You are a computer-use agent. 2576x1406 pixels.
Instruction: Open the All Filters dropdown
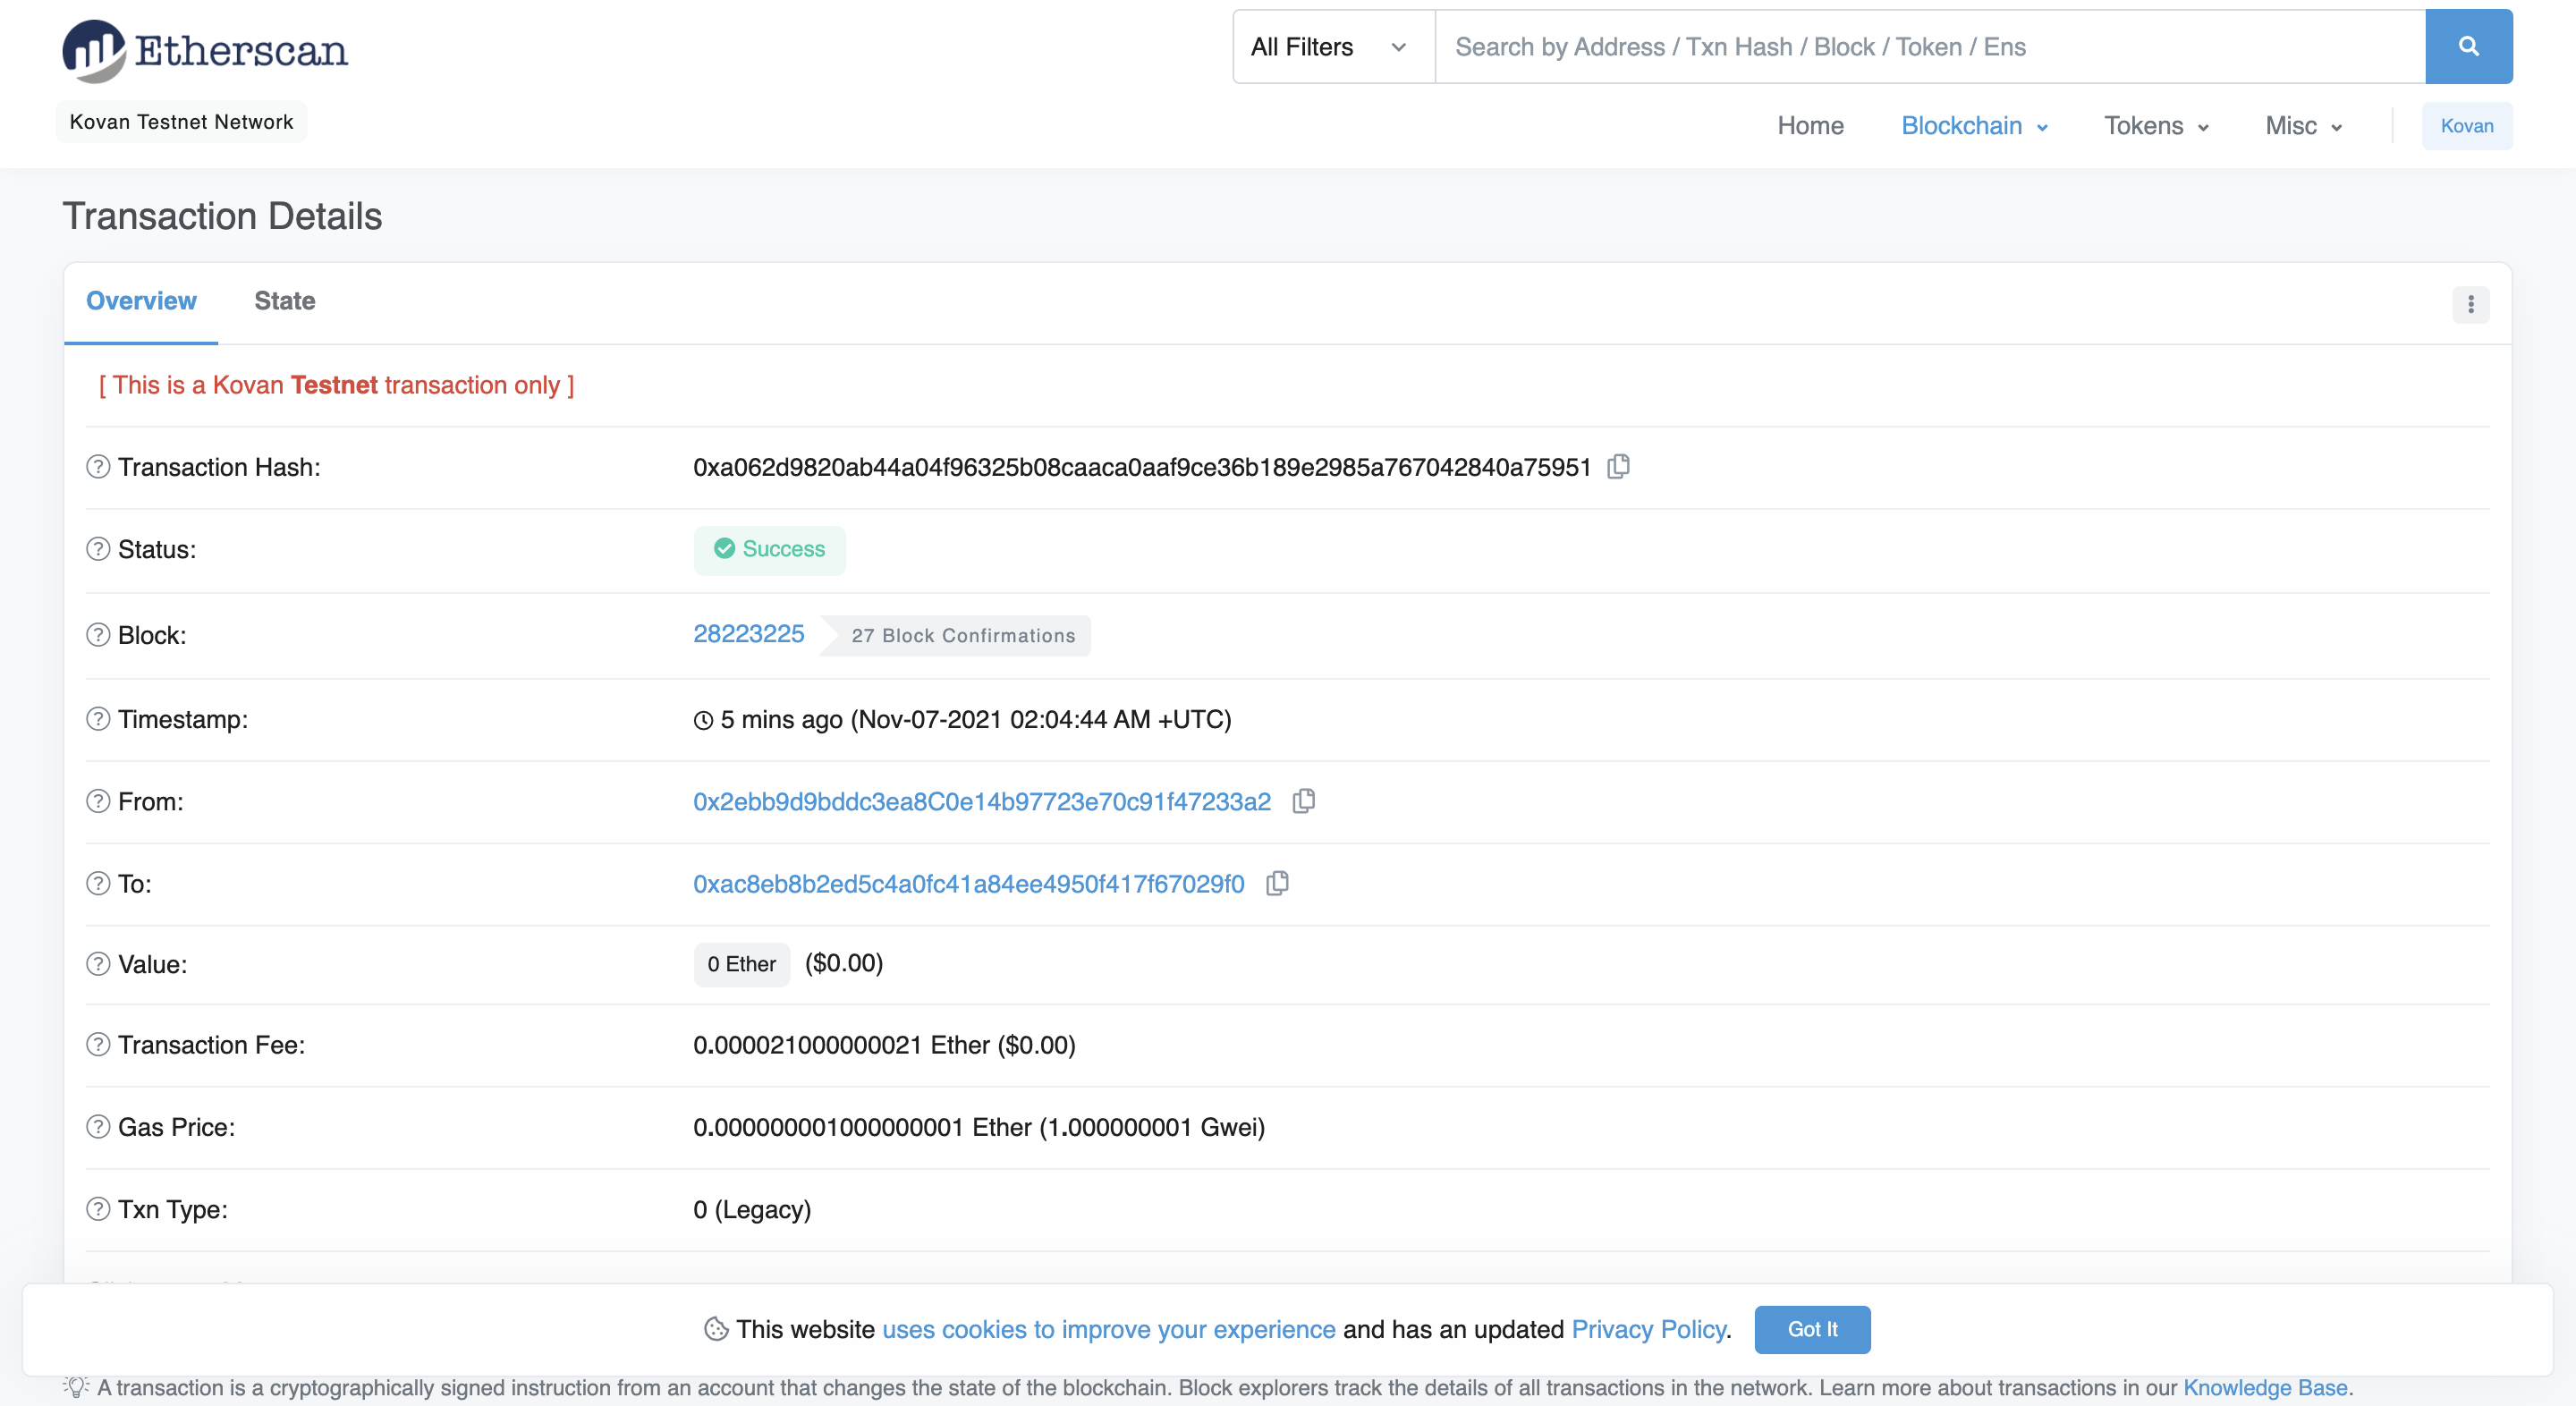[1333, 47]
